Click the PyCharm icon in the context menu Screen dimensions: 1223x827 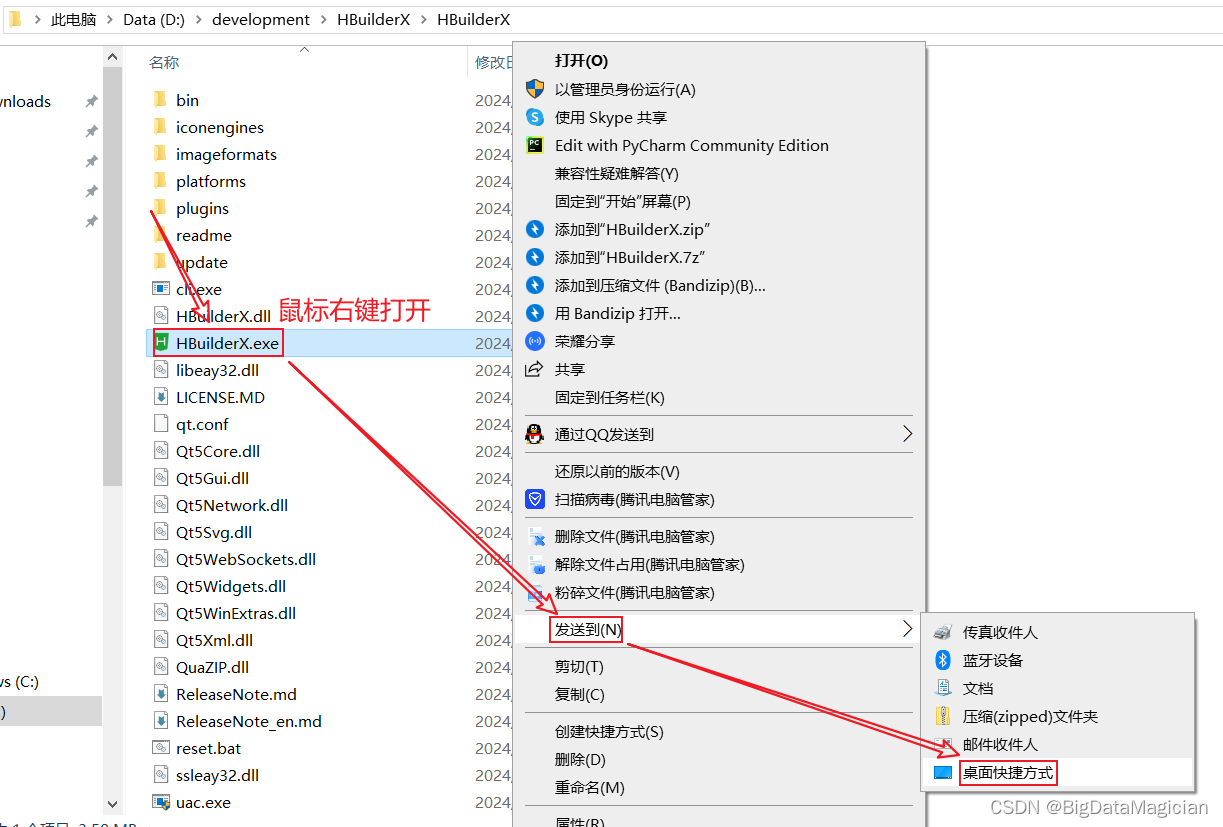click(x=535, y=145)
